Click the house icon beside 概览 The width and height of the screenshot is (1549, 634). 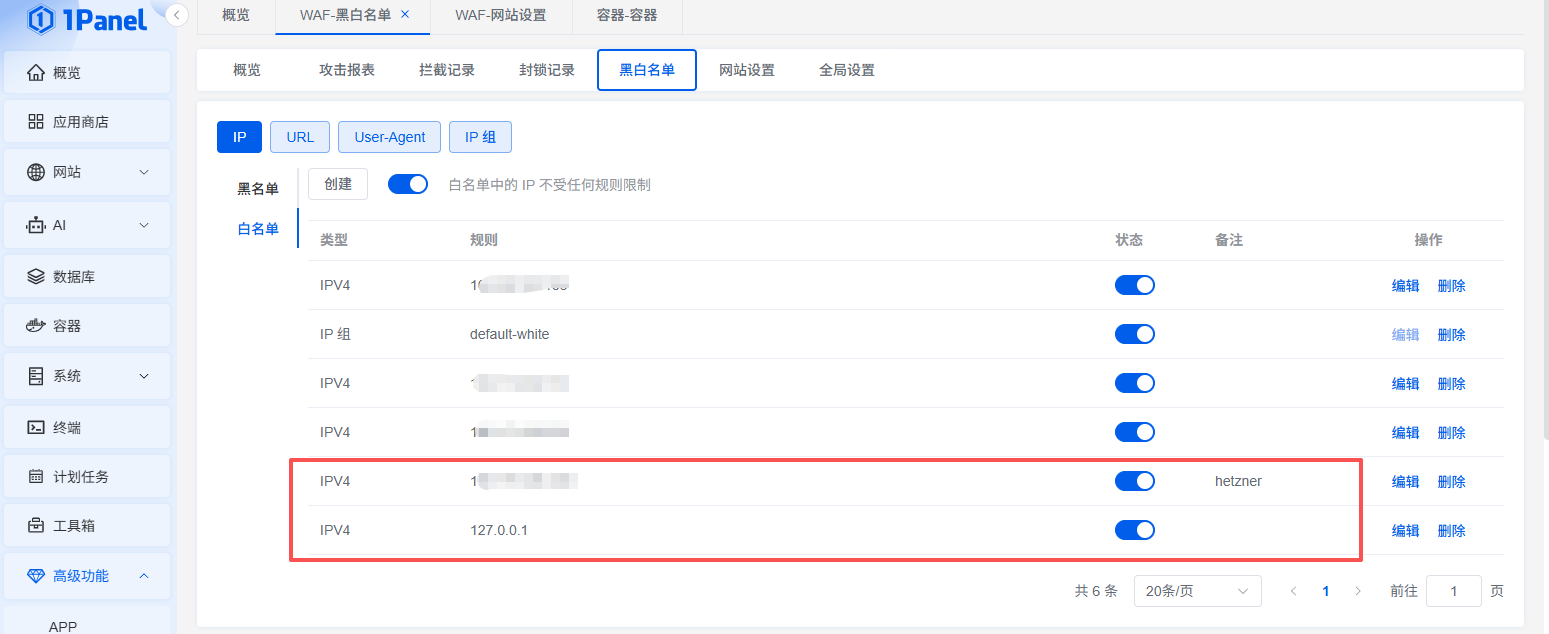[x=36, y=72]
